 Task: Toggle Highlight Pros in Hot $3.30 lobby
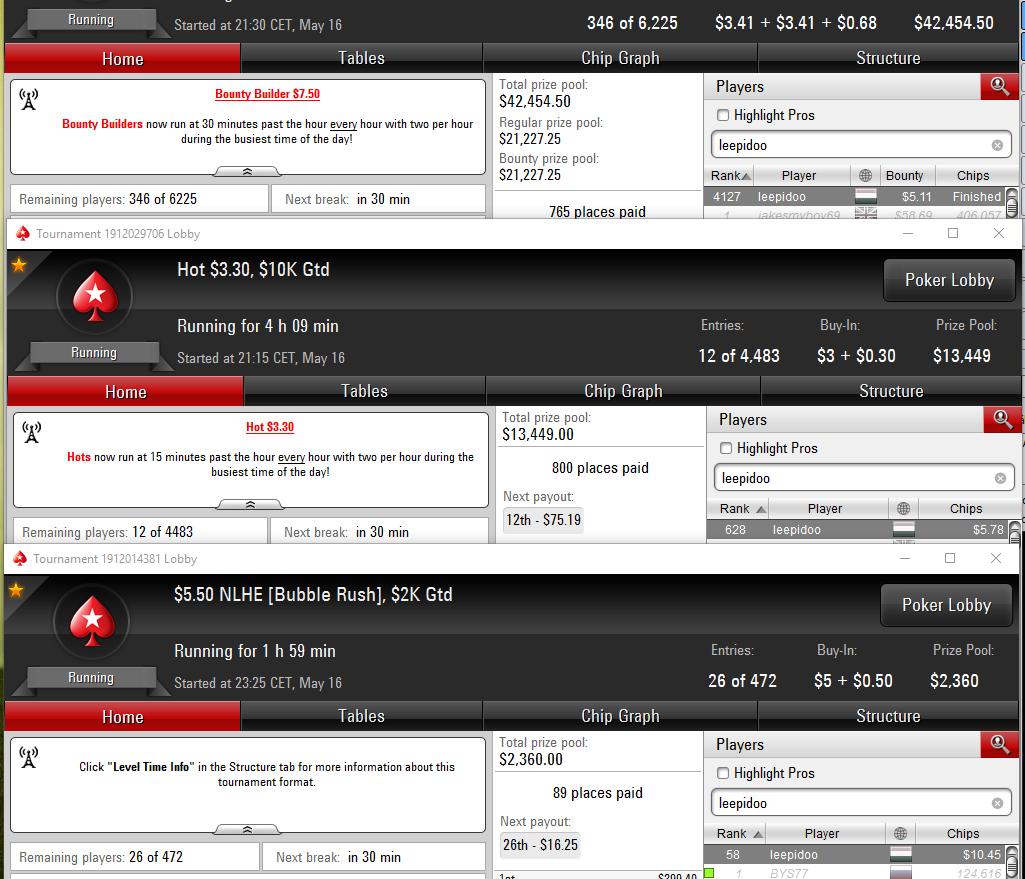pyautogui.click(x=726, y=448)
